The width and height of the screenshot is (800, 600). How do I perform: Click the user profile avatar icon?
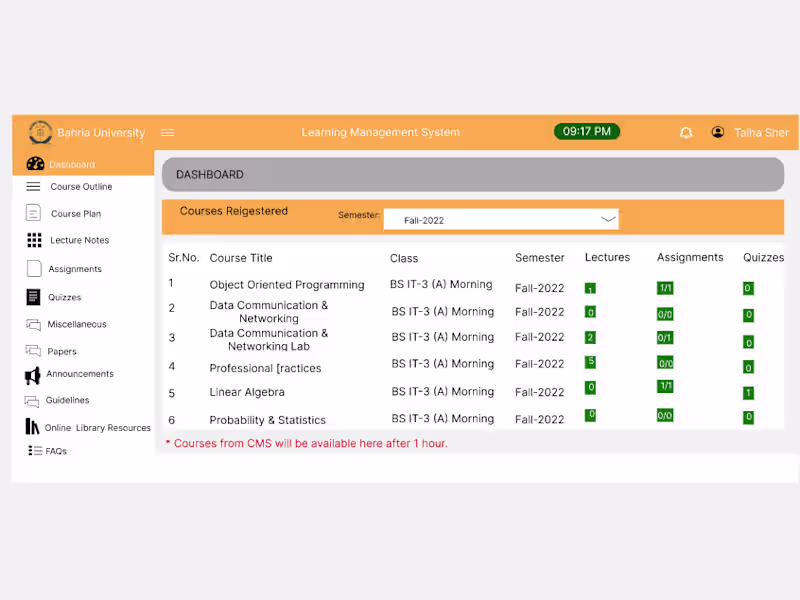click(x=718, y=132)
